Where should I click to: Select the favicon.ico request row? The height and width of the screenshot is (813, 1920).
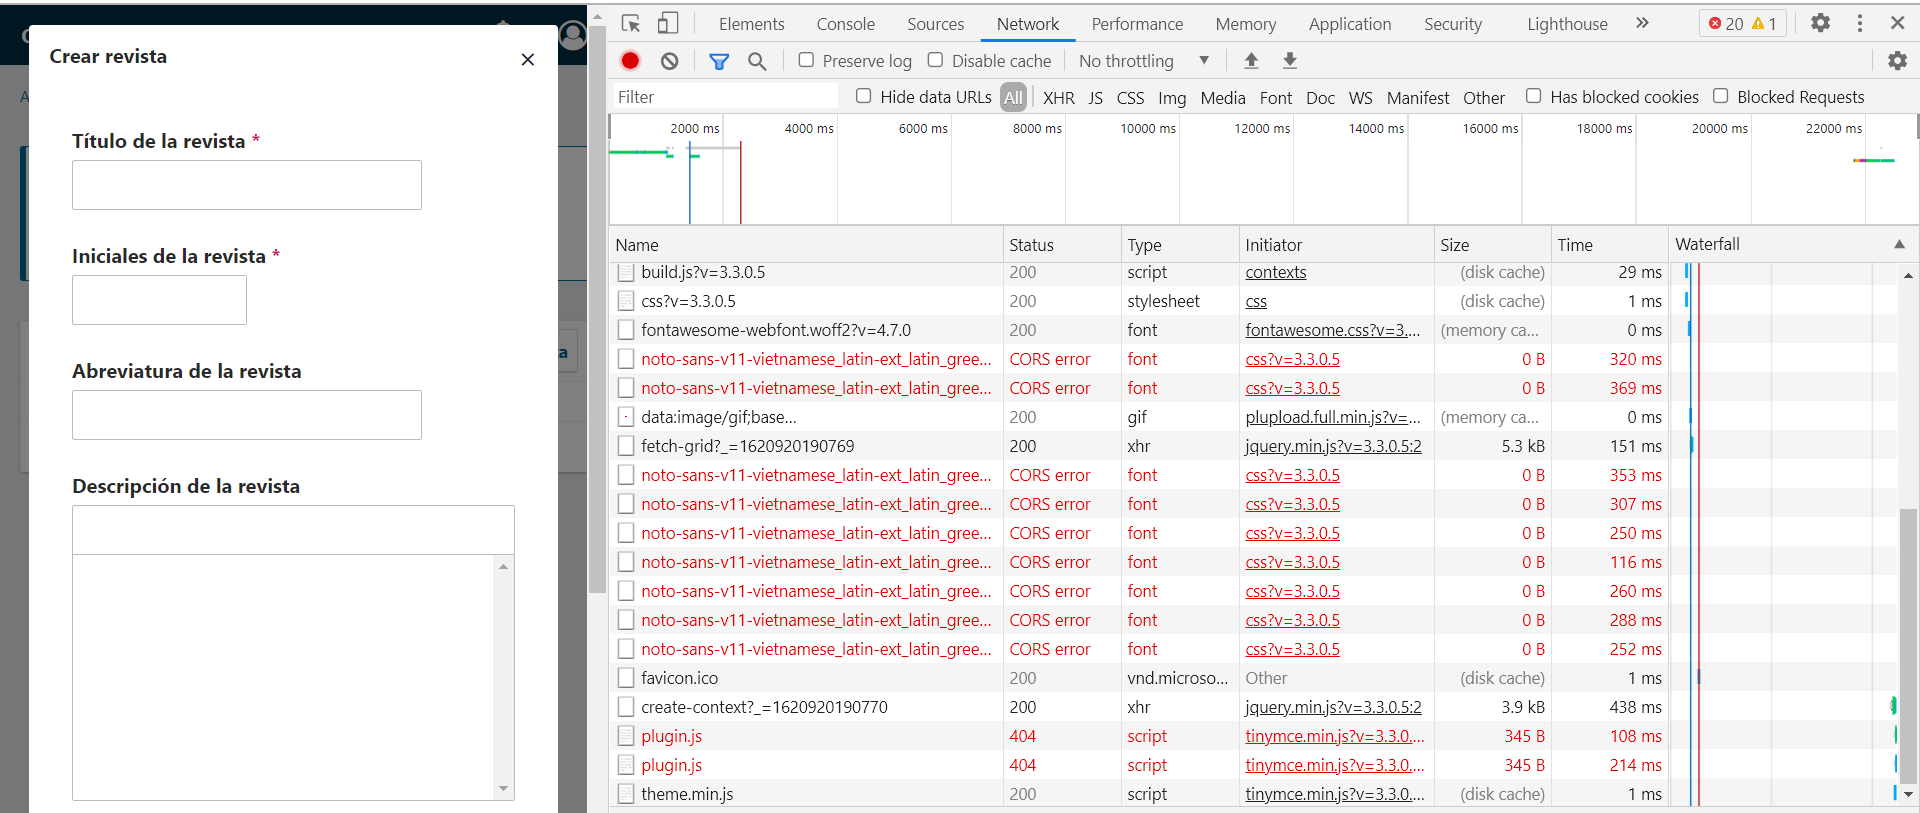1254,678
